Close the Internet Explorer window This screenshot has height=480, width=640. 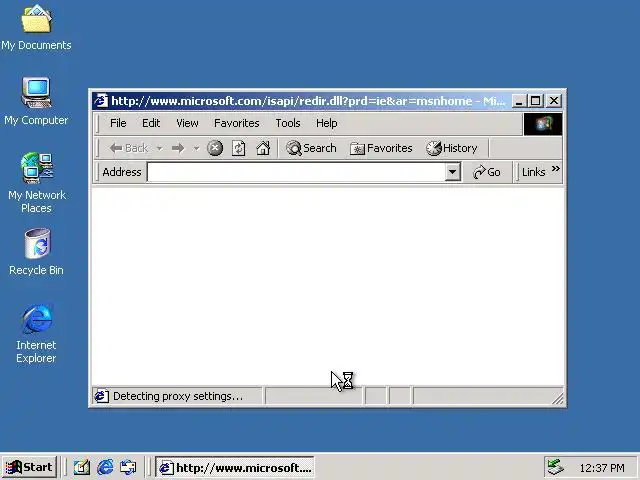pyautogui.click(x=554, y=101)
